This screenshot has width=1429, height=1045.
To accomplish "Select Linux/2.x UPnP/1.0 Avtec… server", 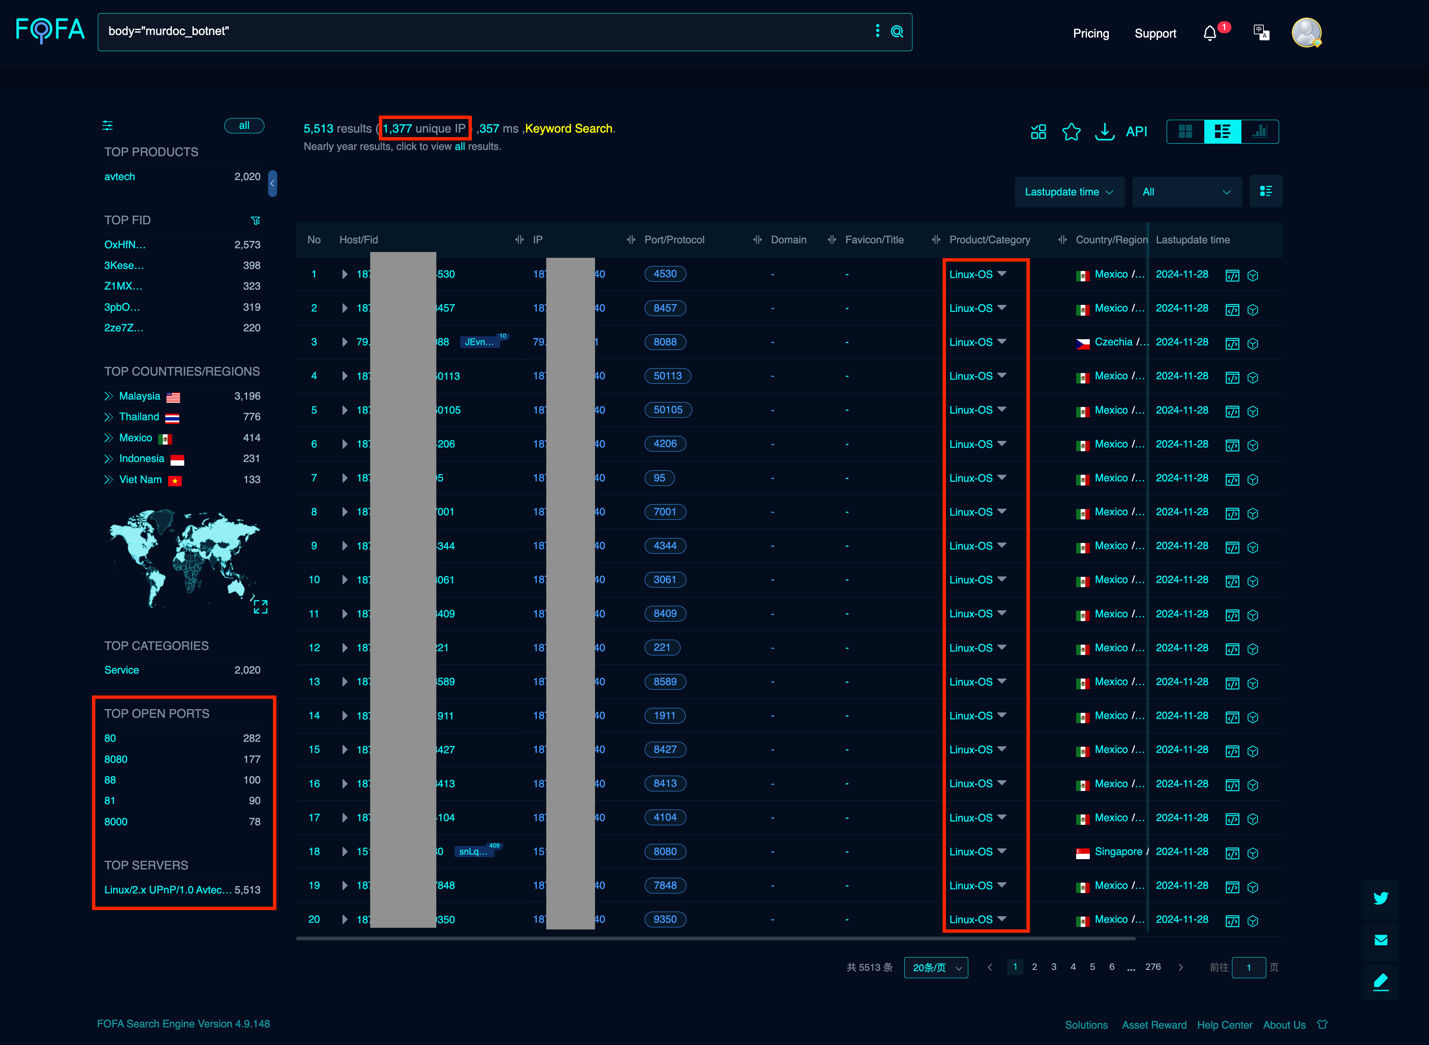I will point(167,890).
